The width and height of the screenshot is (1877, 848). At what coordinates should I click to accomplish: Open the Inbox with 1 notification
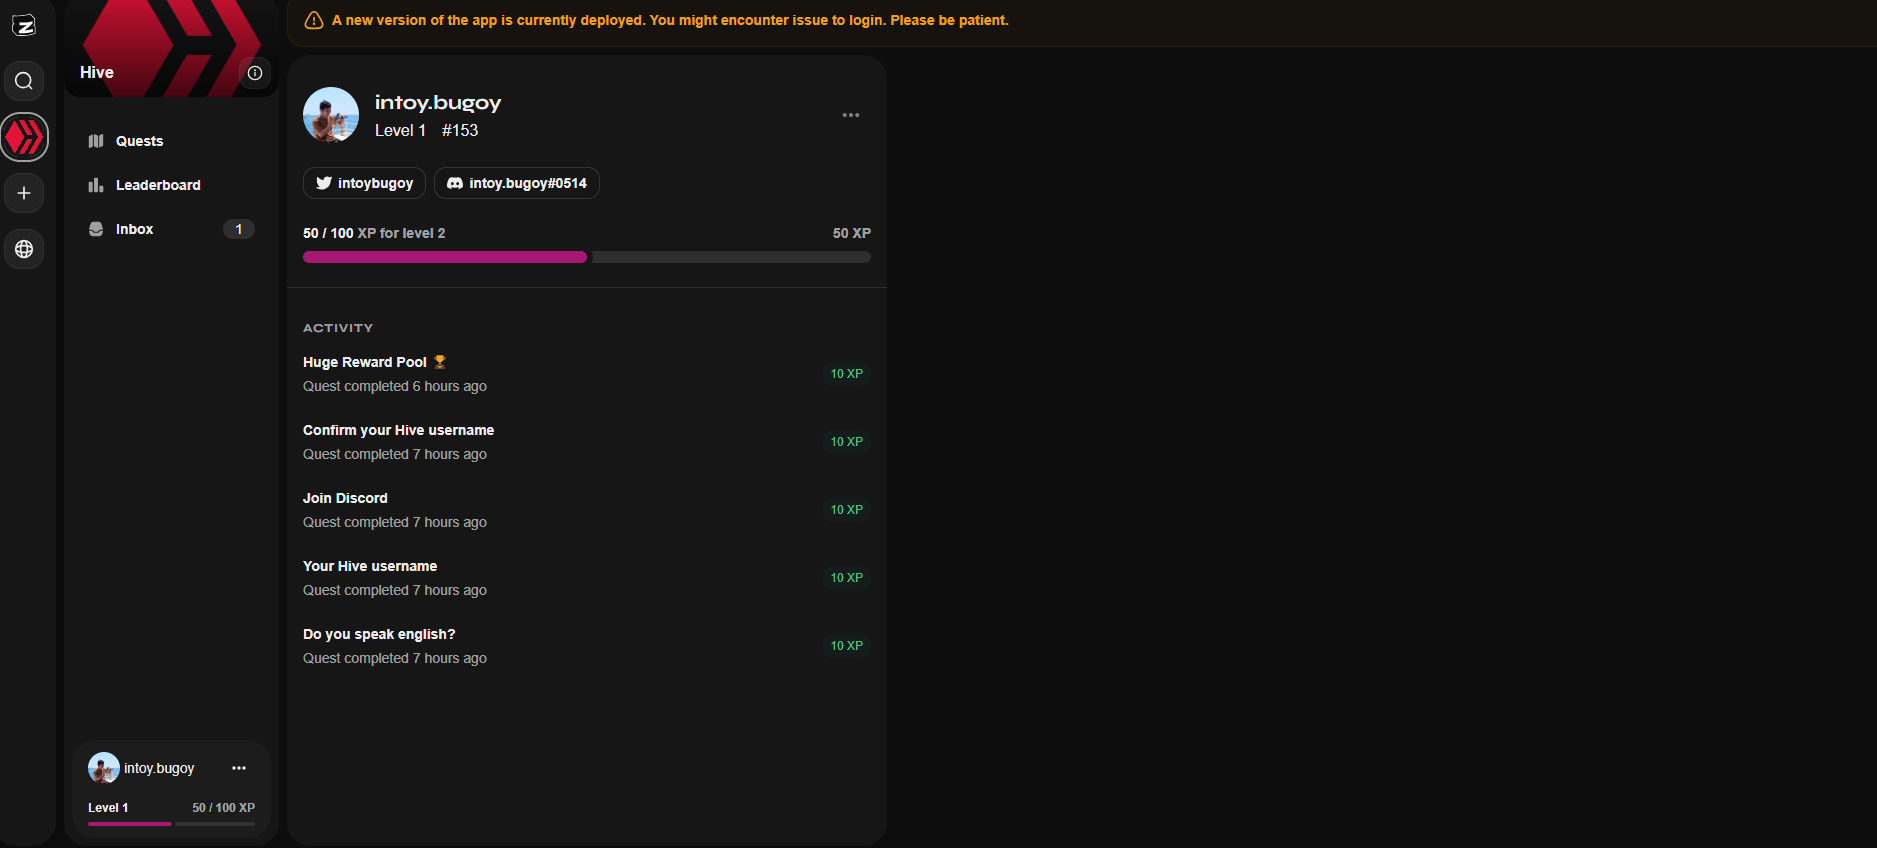[x=135, y=229]
